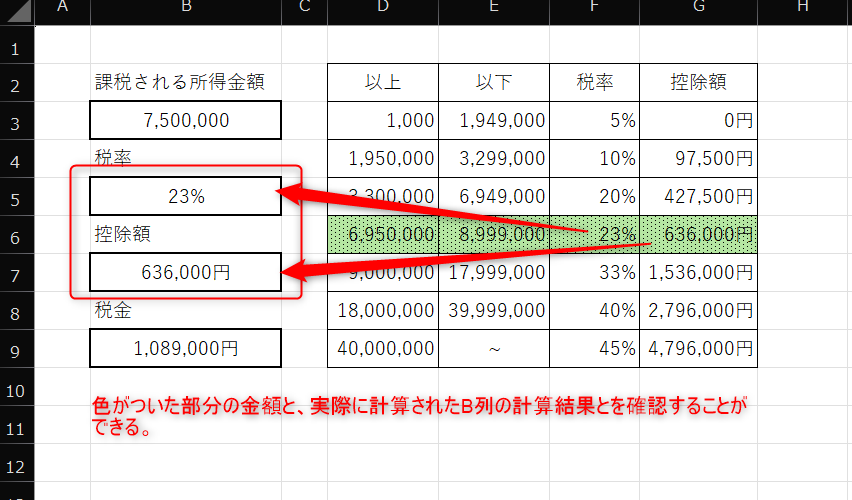Click column G header

(x=698, y=8)
